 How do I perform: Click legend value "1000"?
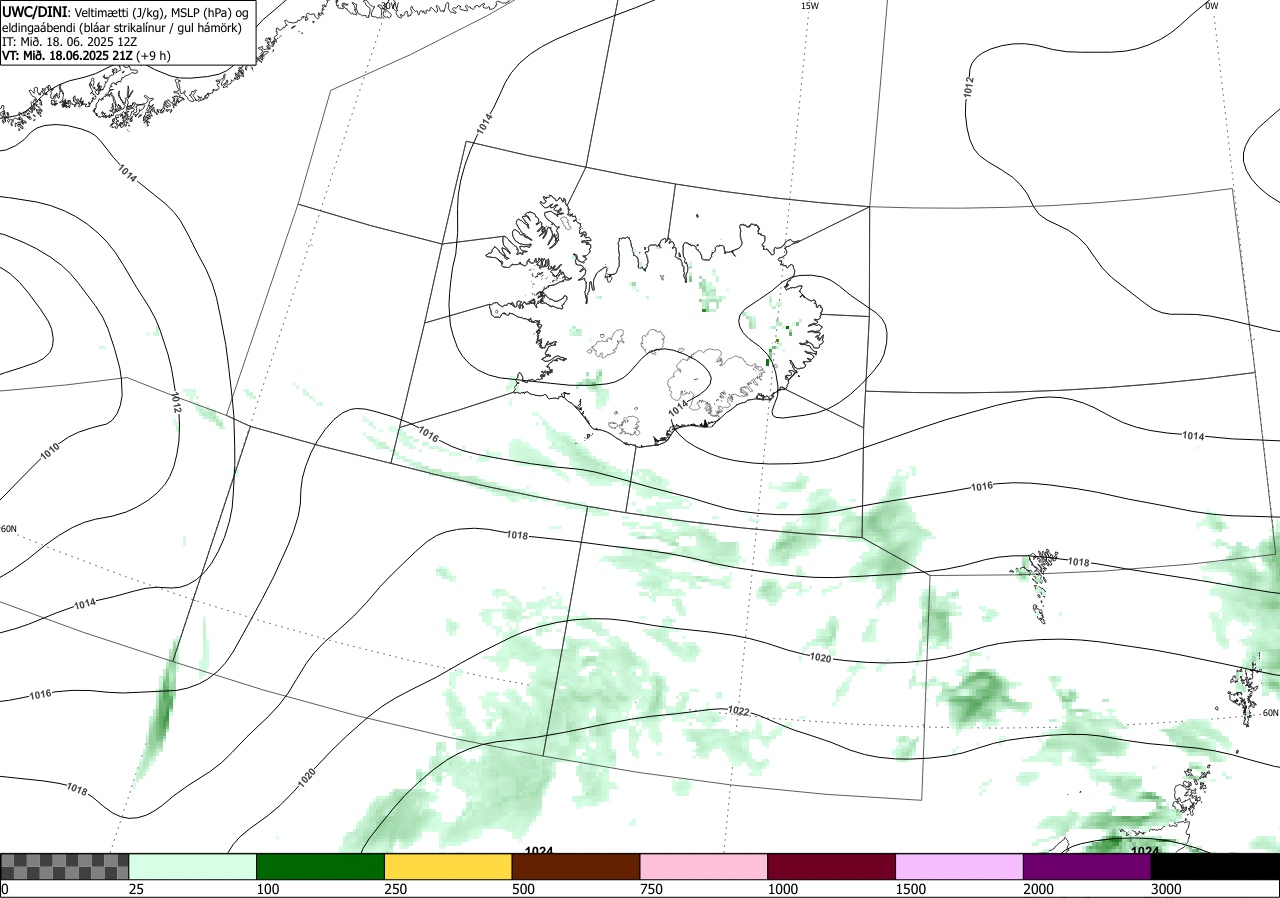[x=784, y=889]
